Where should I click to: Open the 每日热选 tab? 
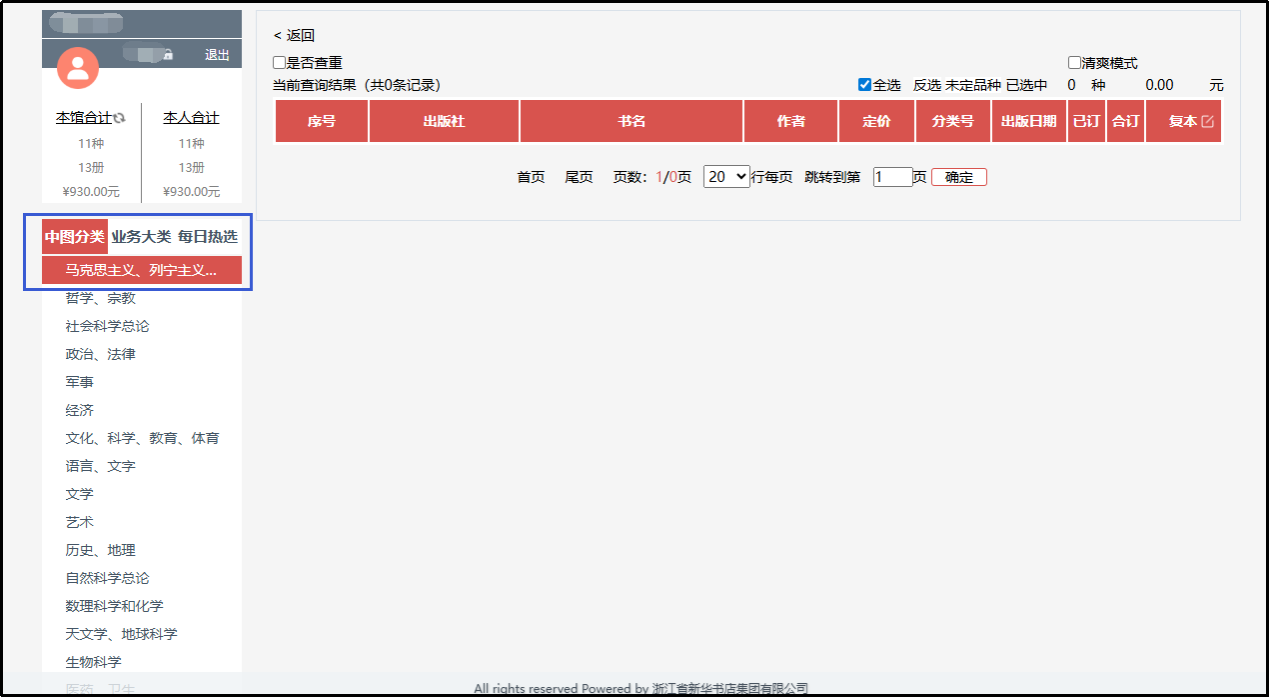pos(207,237)
